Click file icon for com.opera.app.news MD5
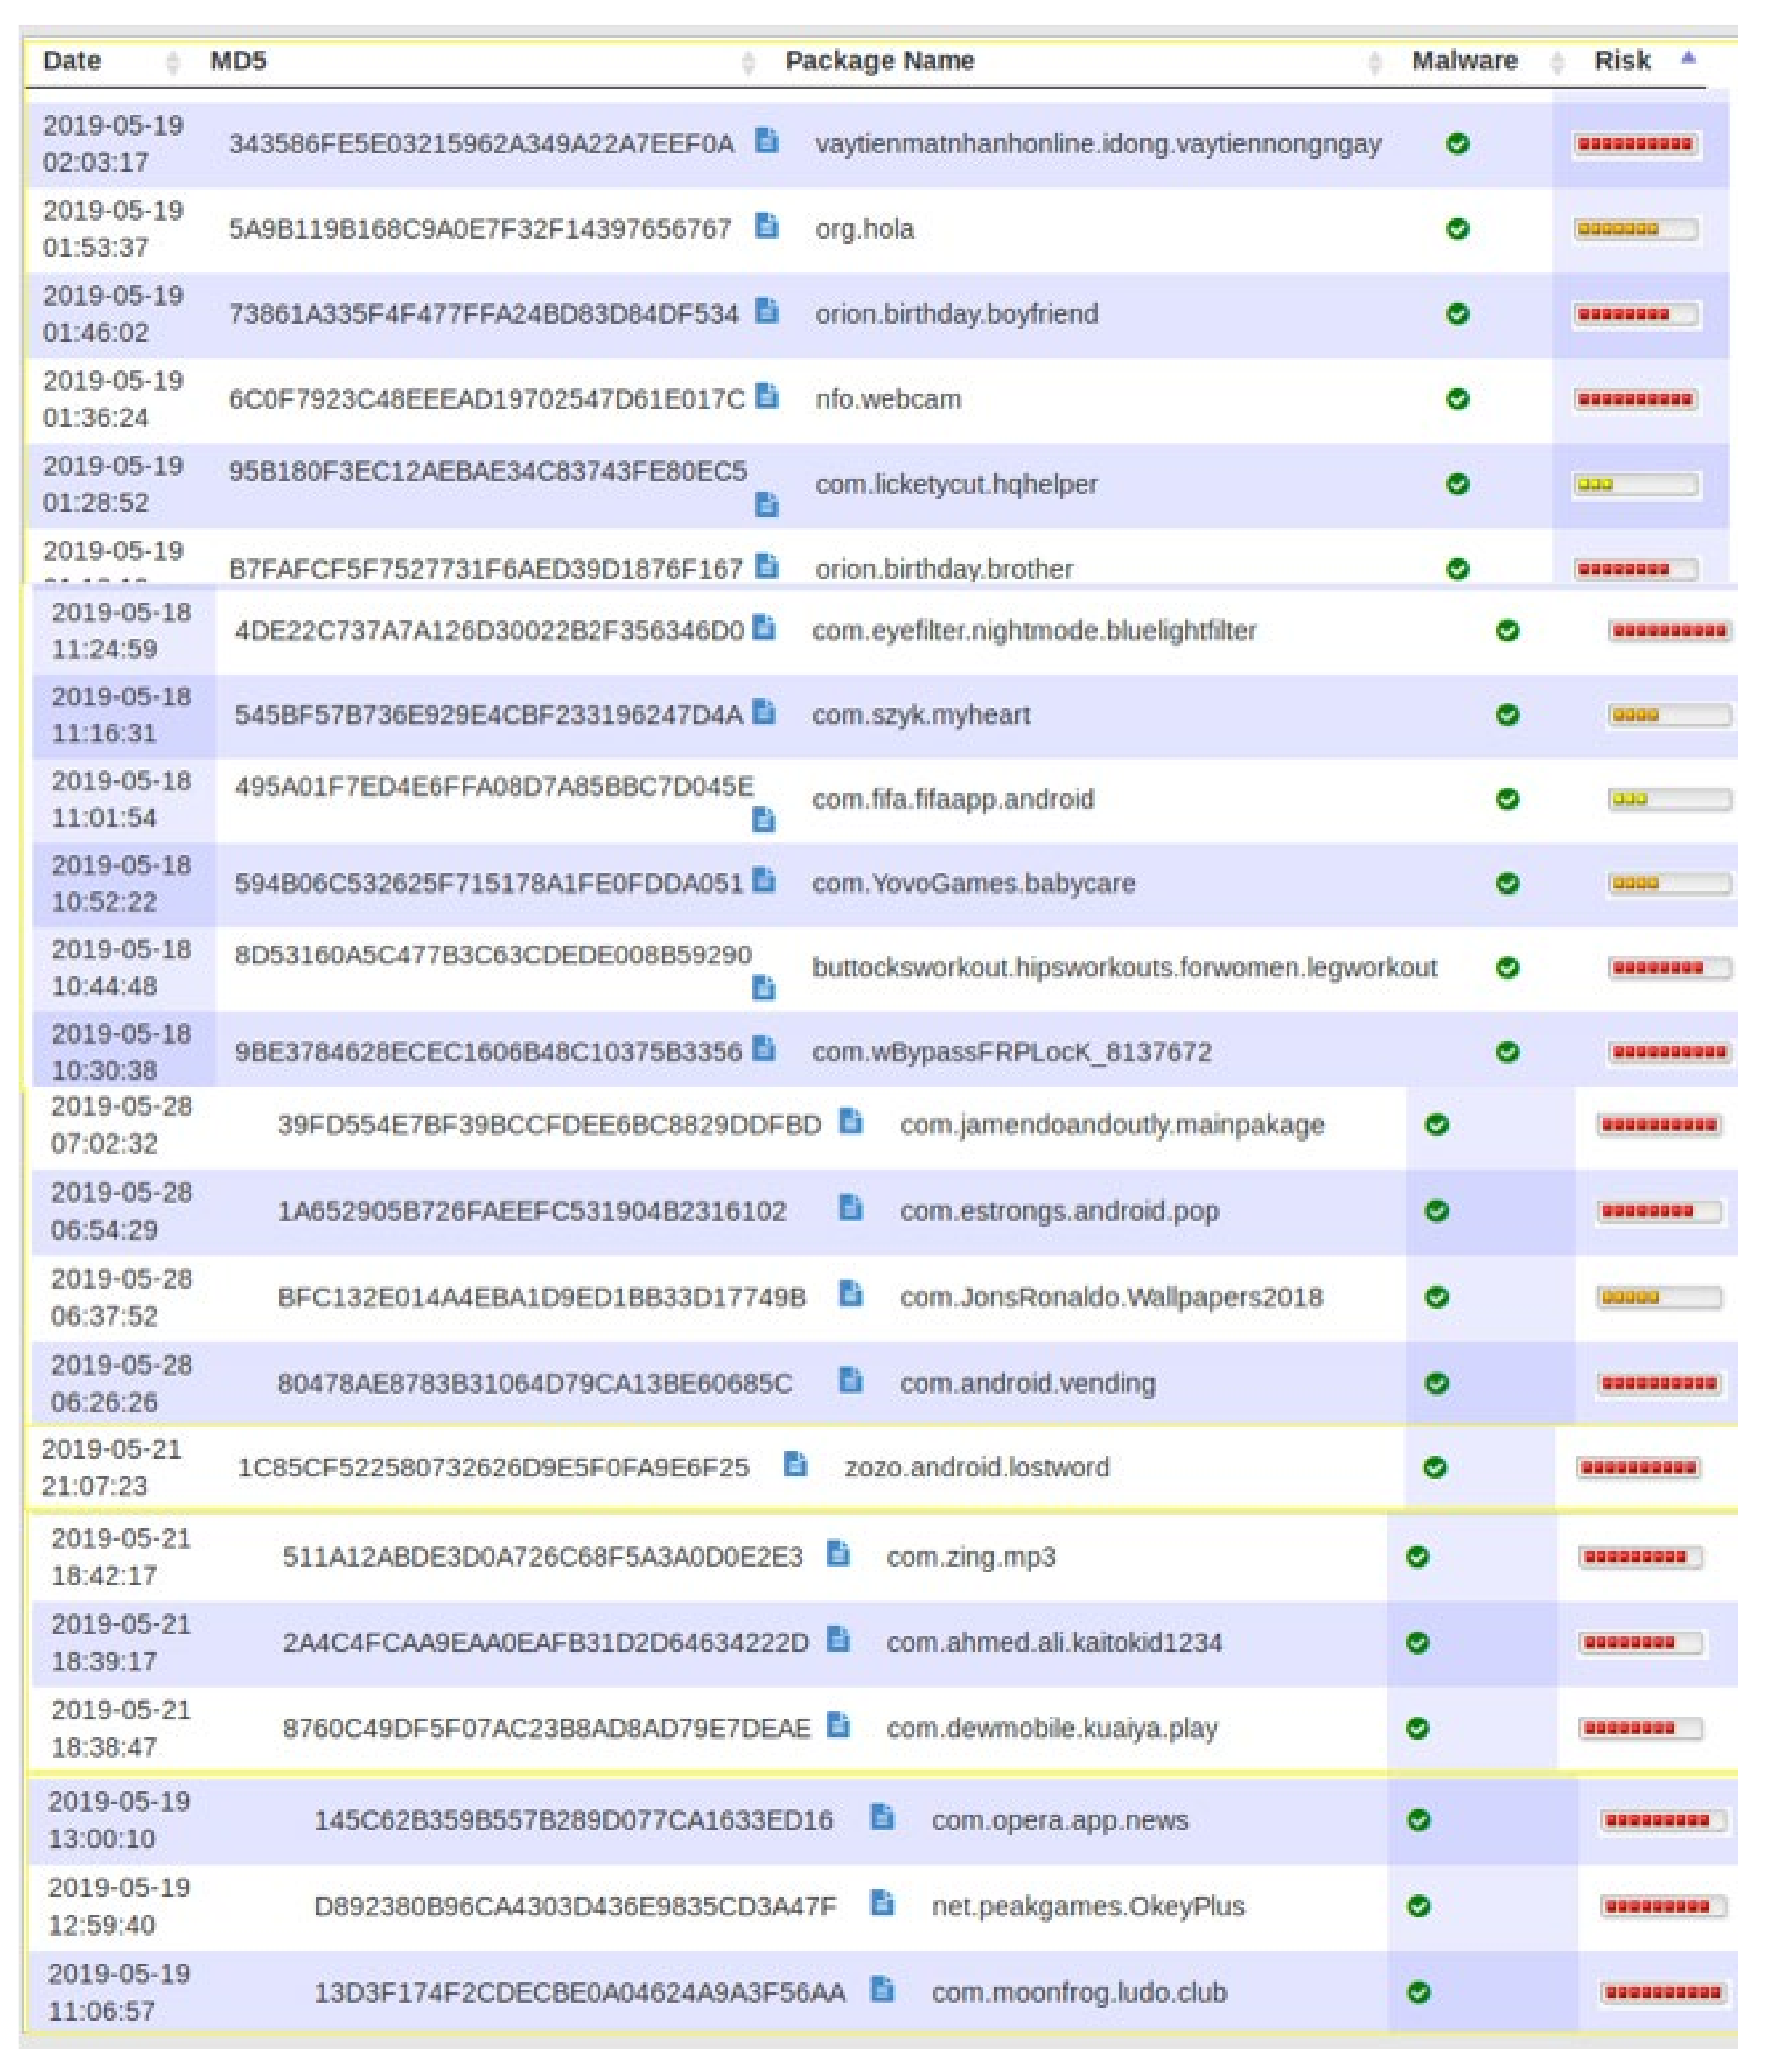Viewport: 1775px width, 2072px height. (x=881, y=1816)
